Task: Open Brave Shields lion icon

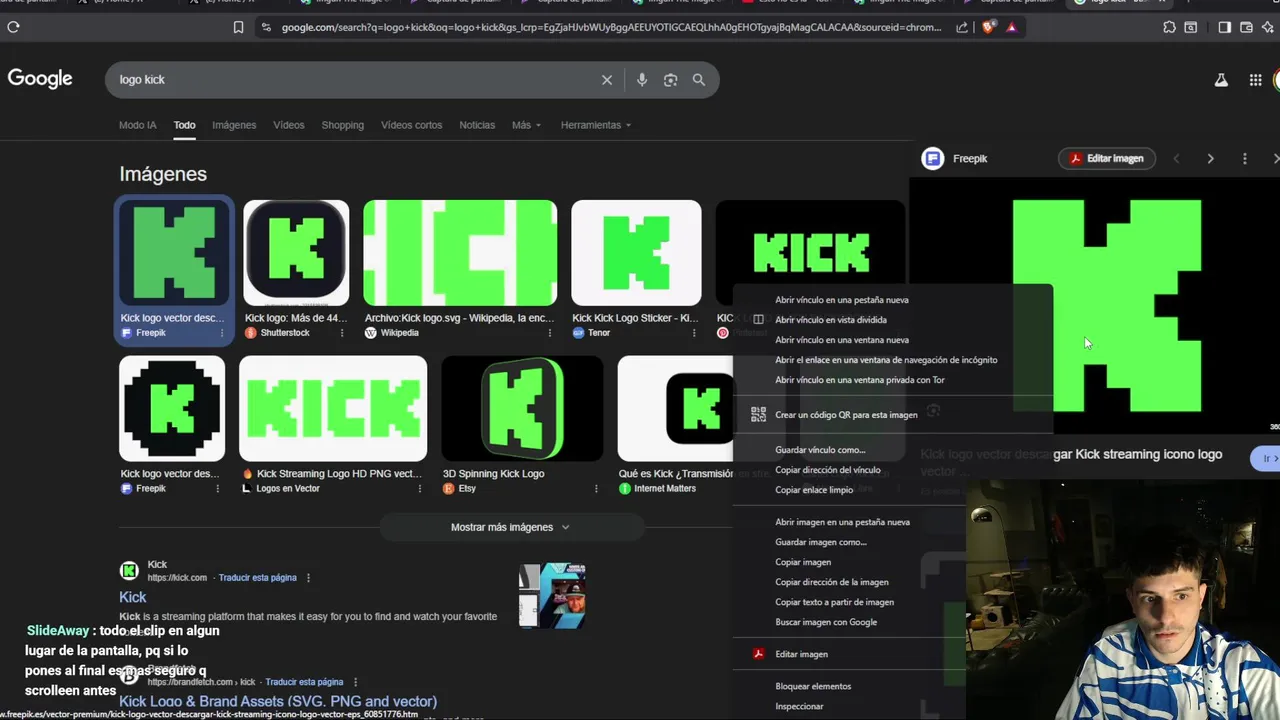Action: click(x=988, y=27)
